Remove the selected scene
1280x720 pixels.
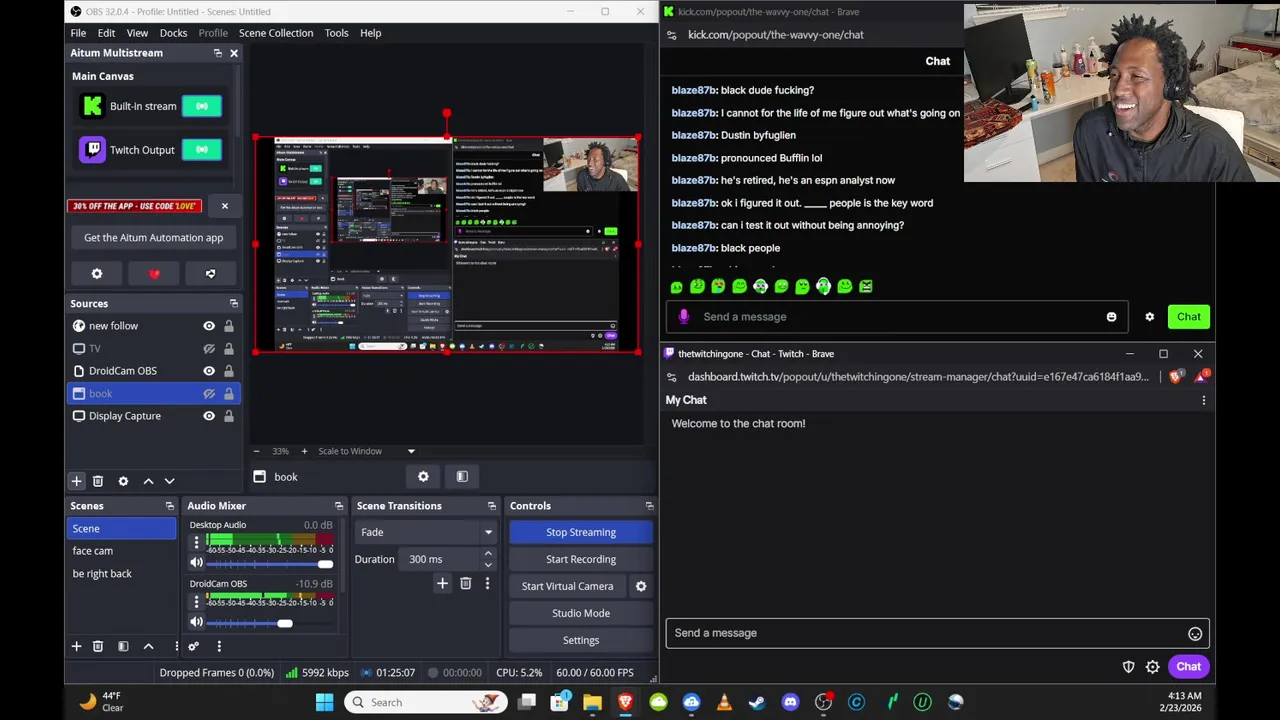(x=98, y=646)
